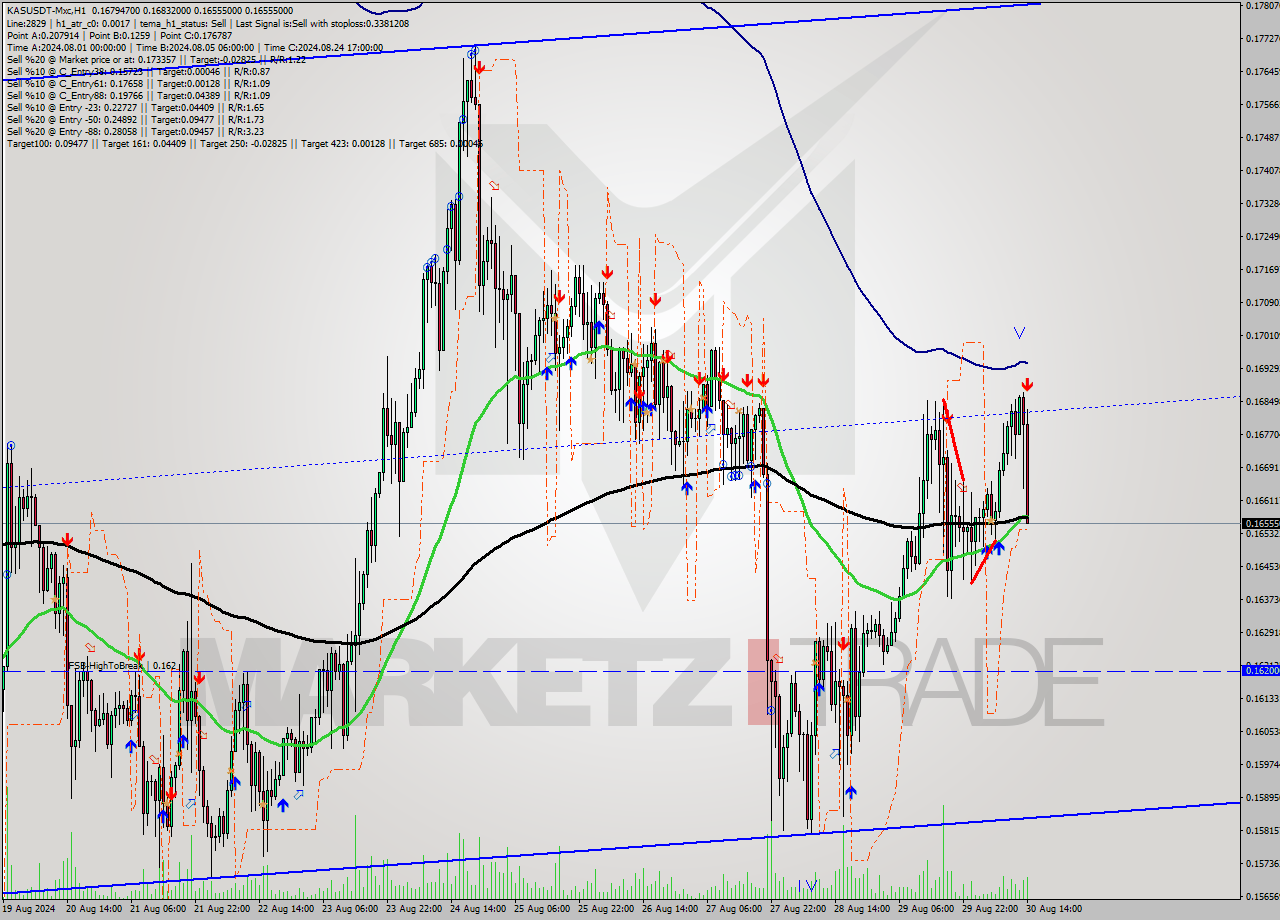Click the 0.17169 price axis label
1280x920 pixels.
tap(1262, 269)
